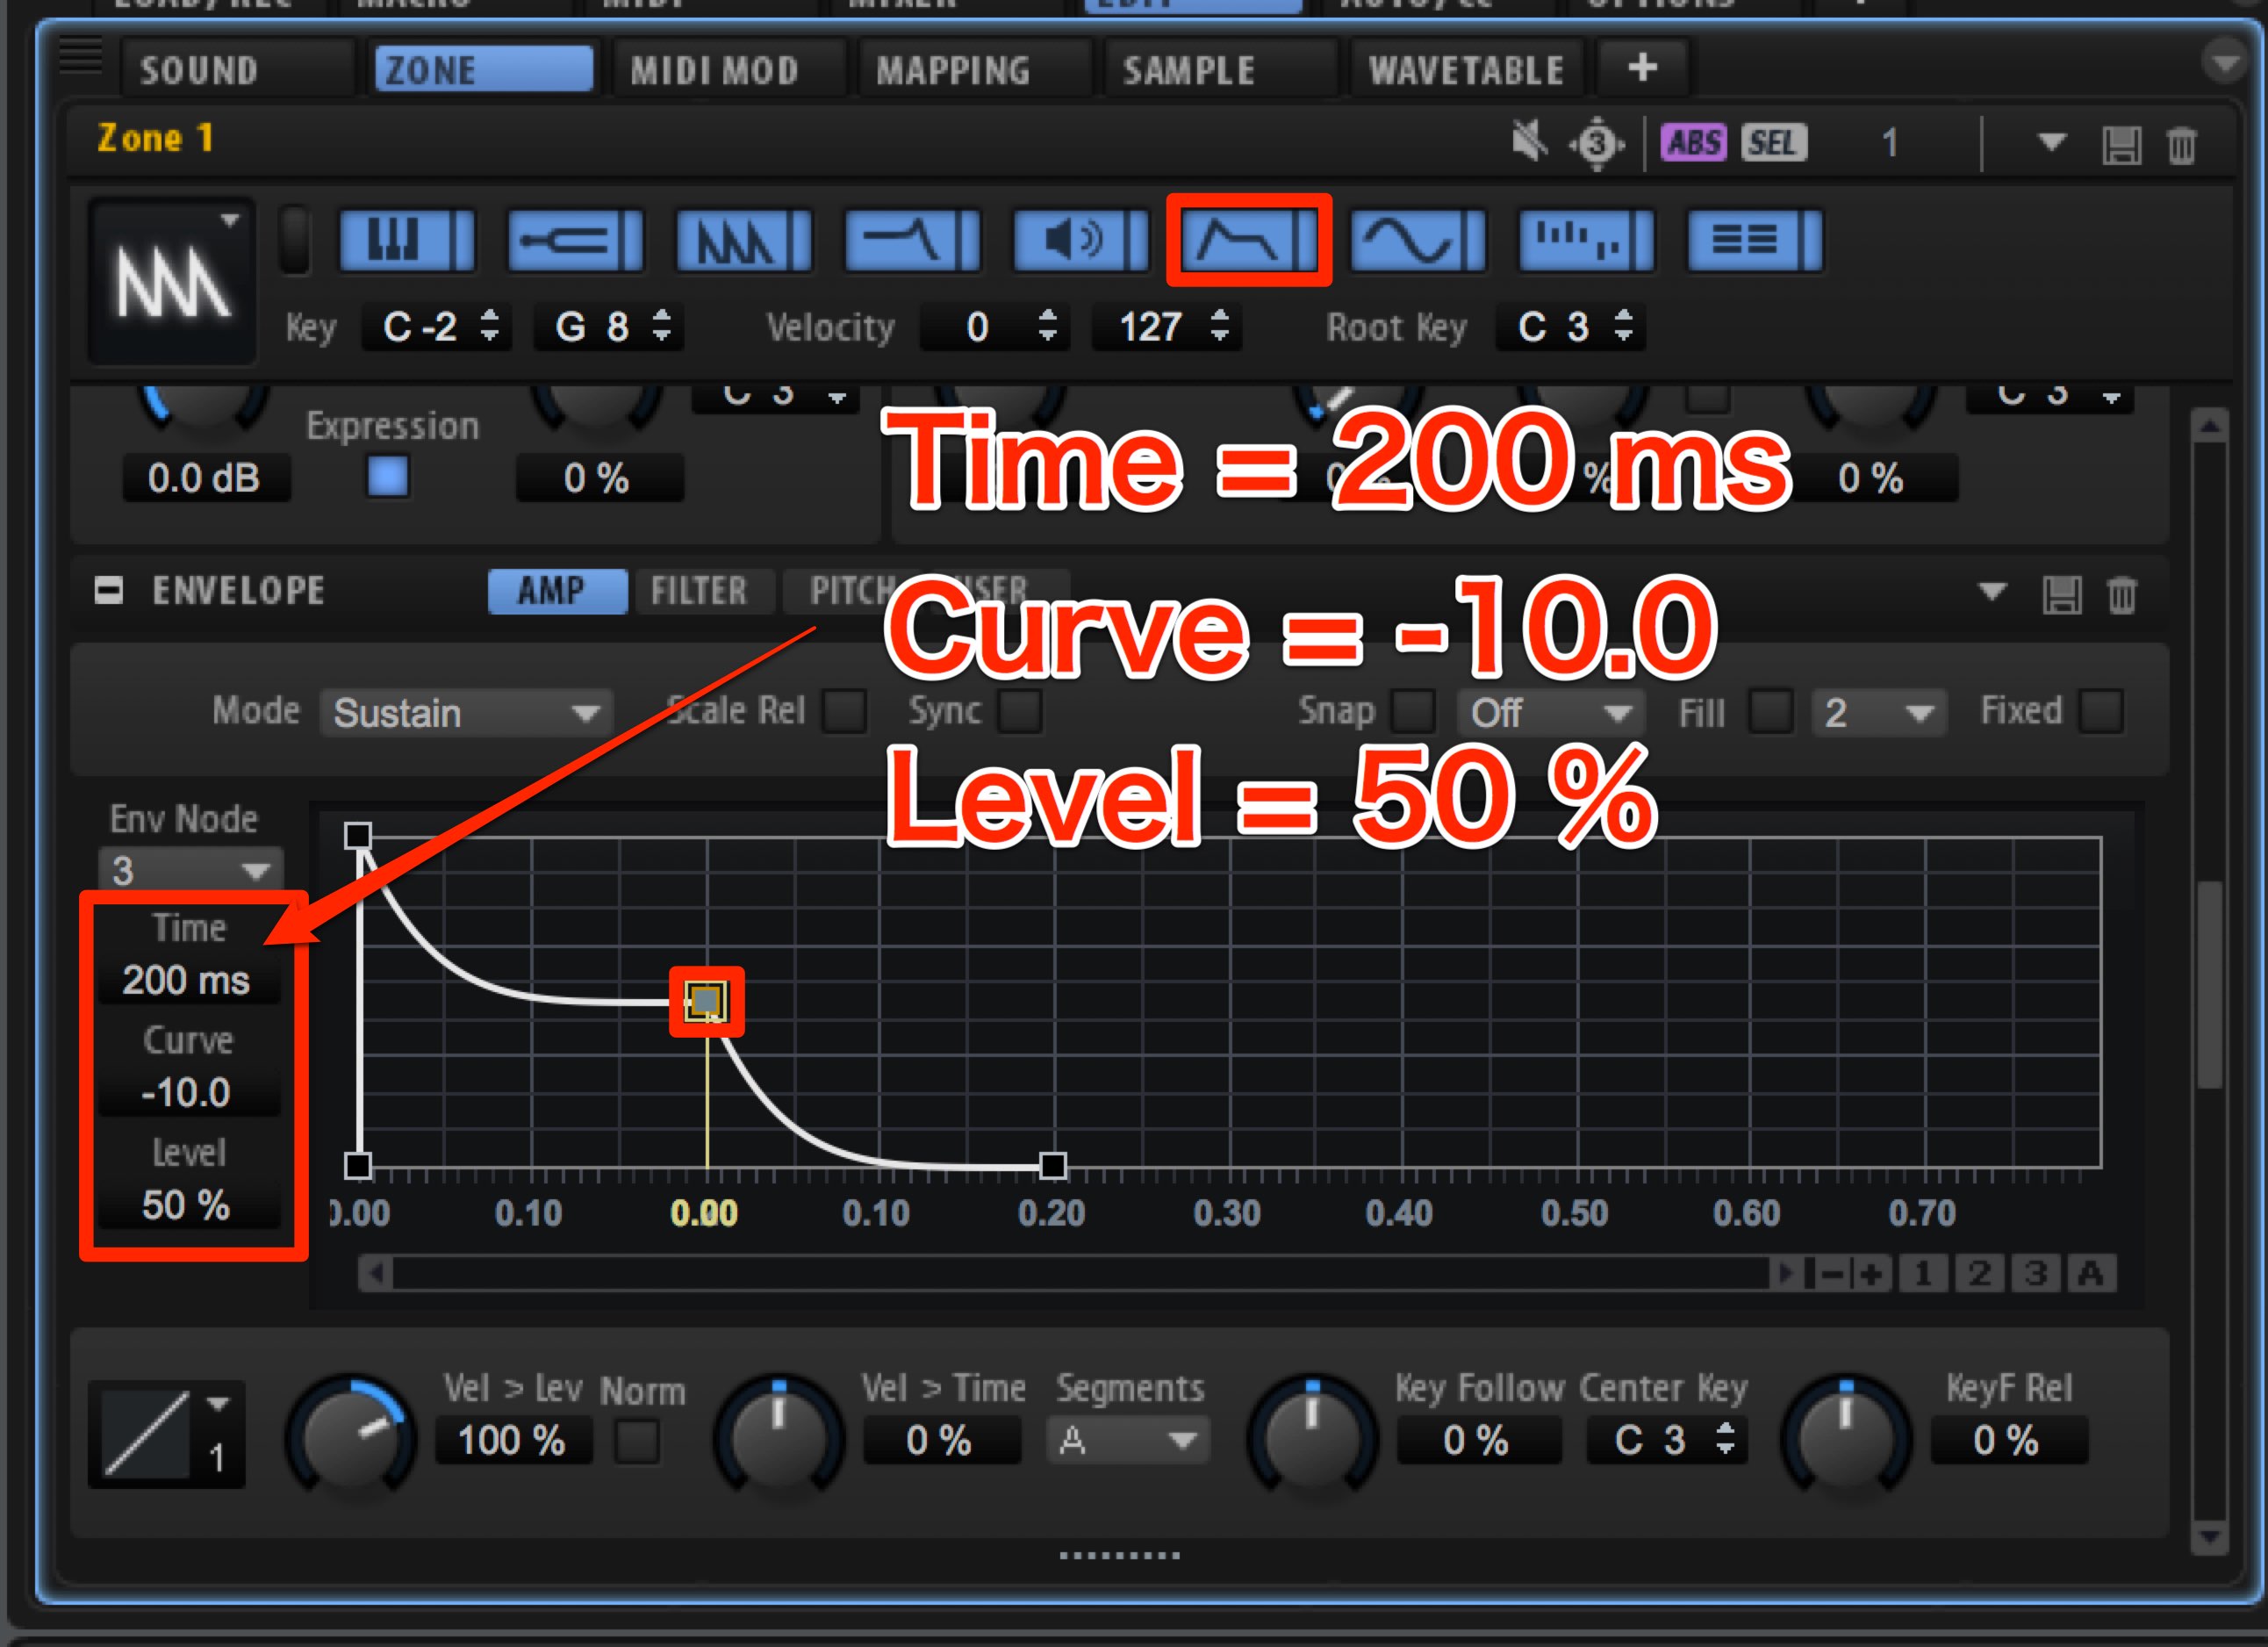Select envelope zoom snapshot 1
Screen dimensions: 2268x1647
[x=1922, y=1273]
